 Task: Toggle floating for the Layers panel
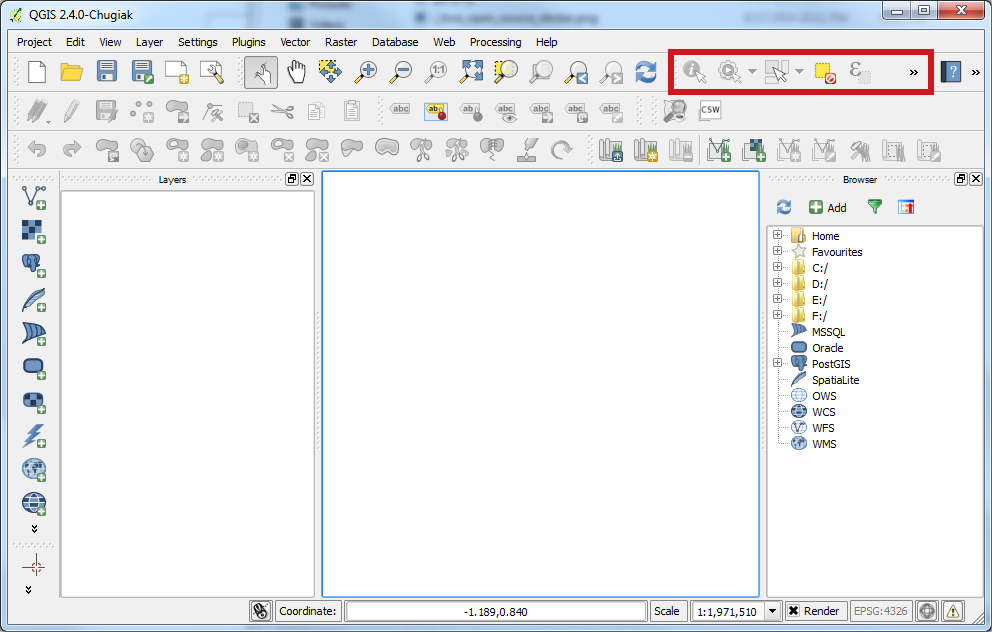291,179
